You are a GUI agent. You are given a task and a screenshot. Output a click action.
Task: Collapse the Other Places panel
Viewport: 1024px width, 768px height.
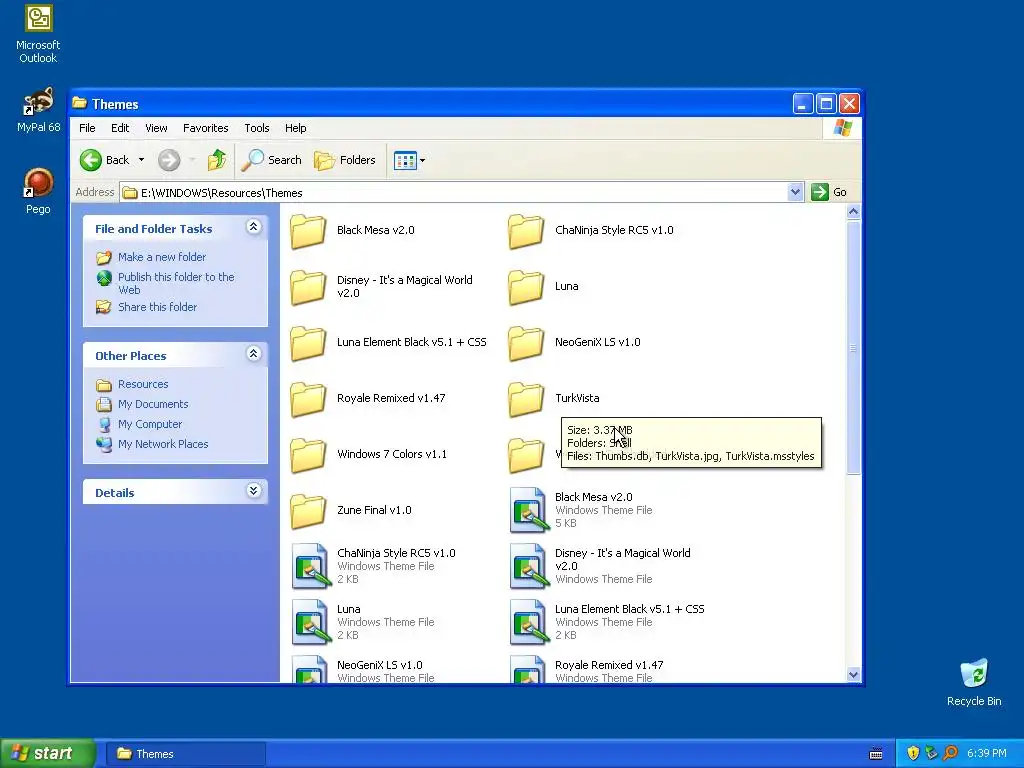pyautogui.click(x=253, y=354)
